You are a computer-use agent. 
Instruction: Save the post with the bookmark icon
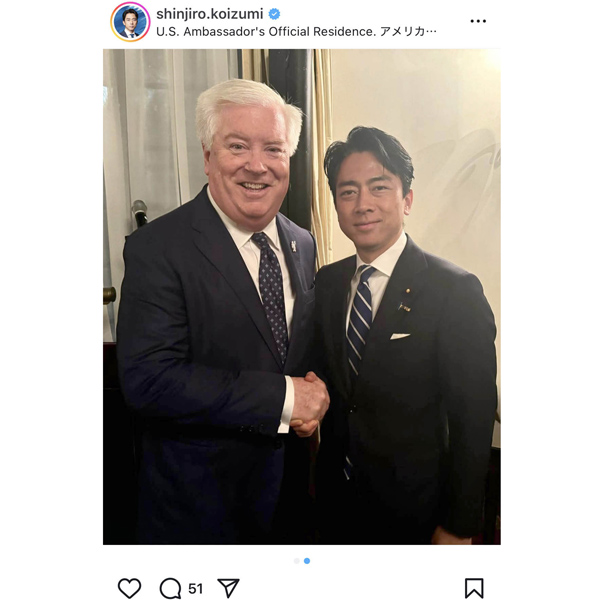click(x=474, y=588)
